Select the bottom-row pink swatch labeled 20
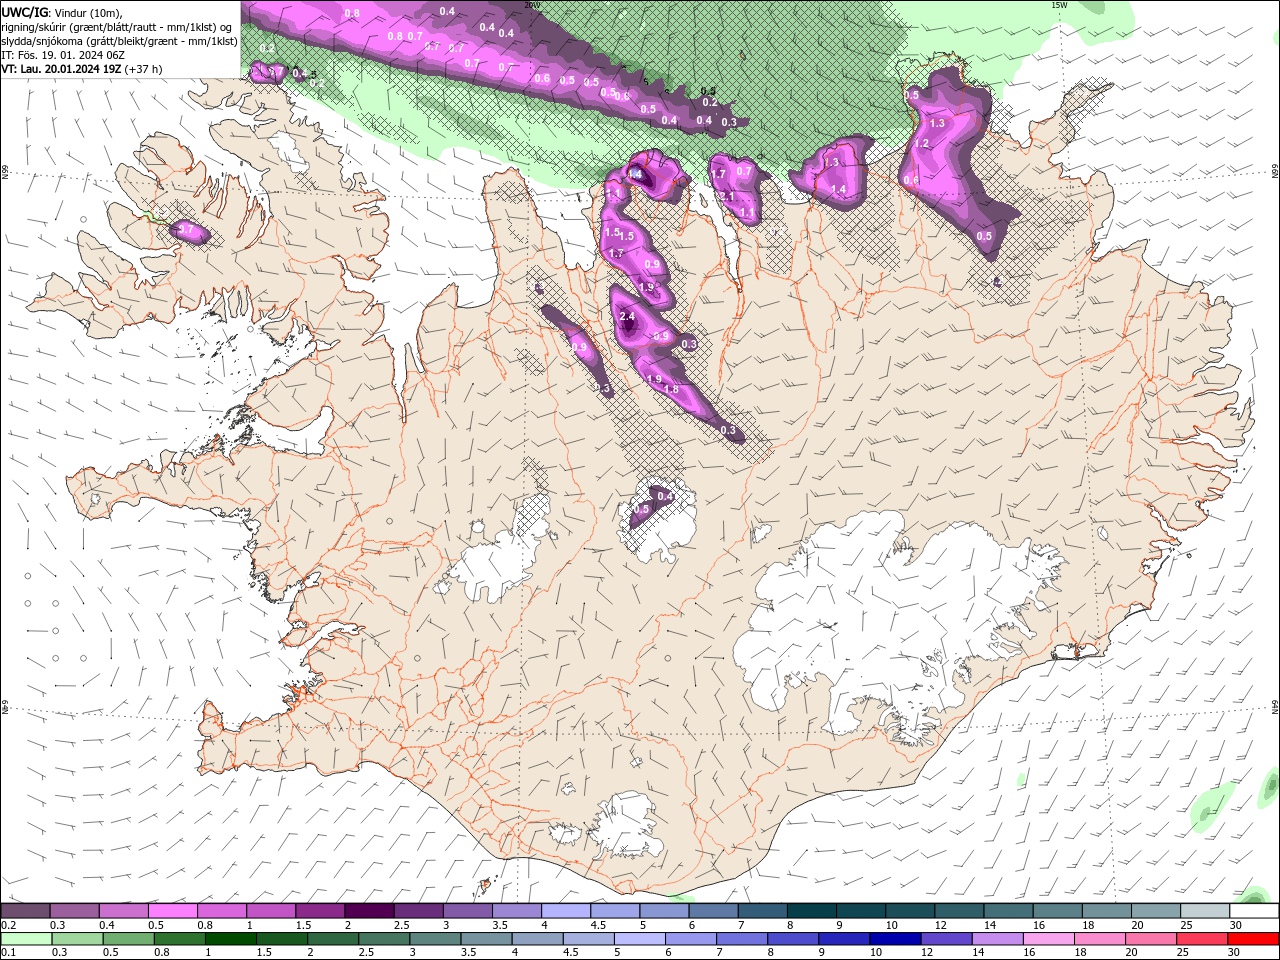Screen dimensions: 1280x960 [1149, 939]
